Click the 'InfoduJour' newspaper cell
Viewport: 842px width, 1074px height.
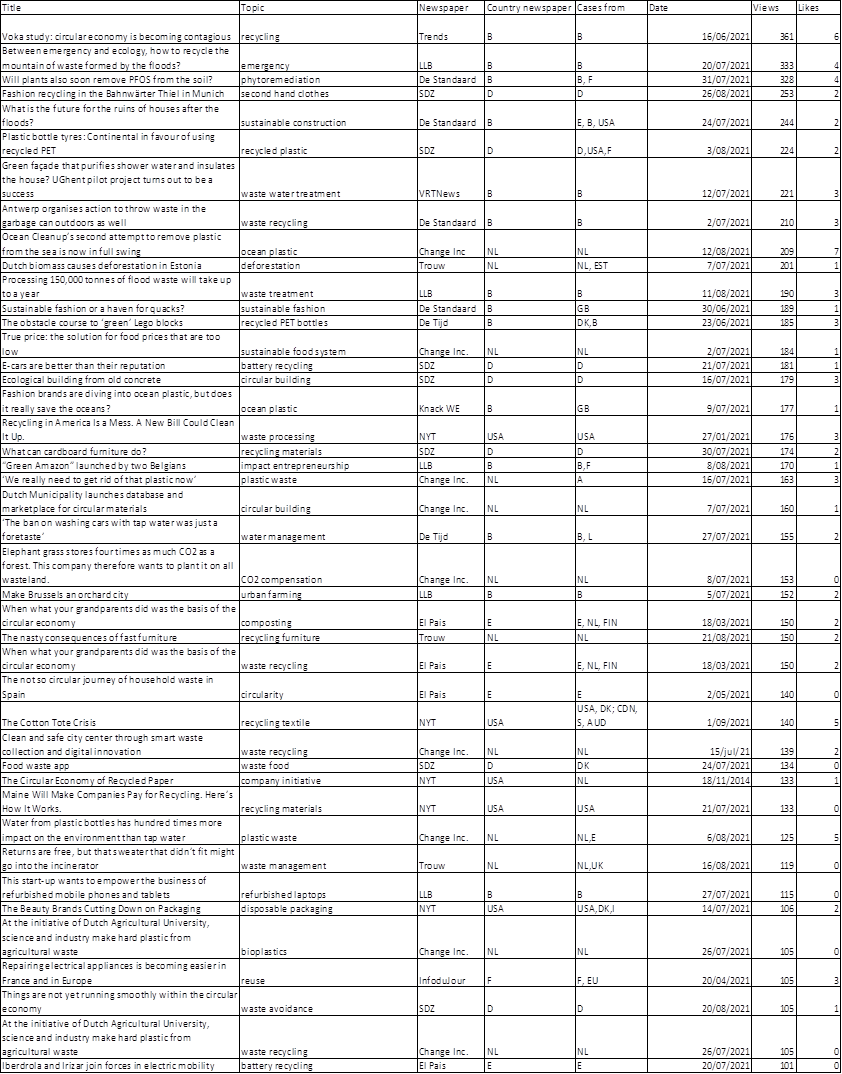click(x=451, y=973)
